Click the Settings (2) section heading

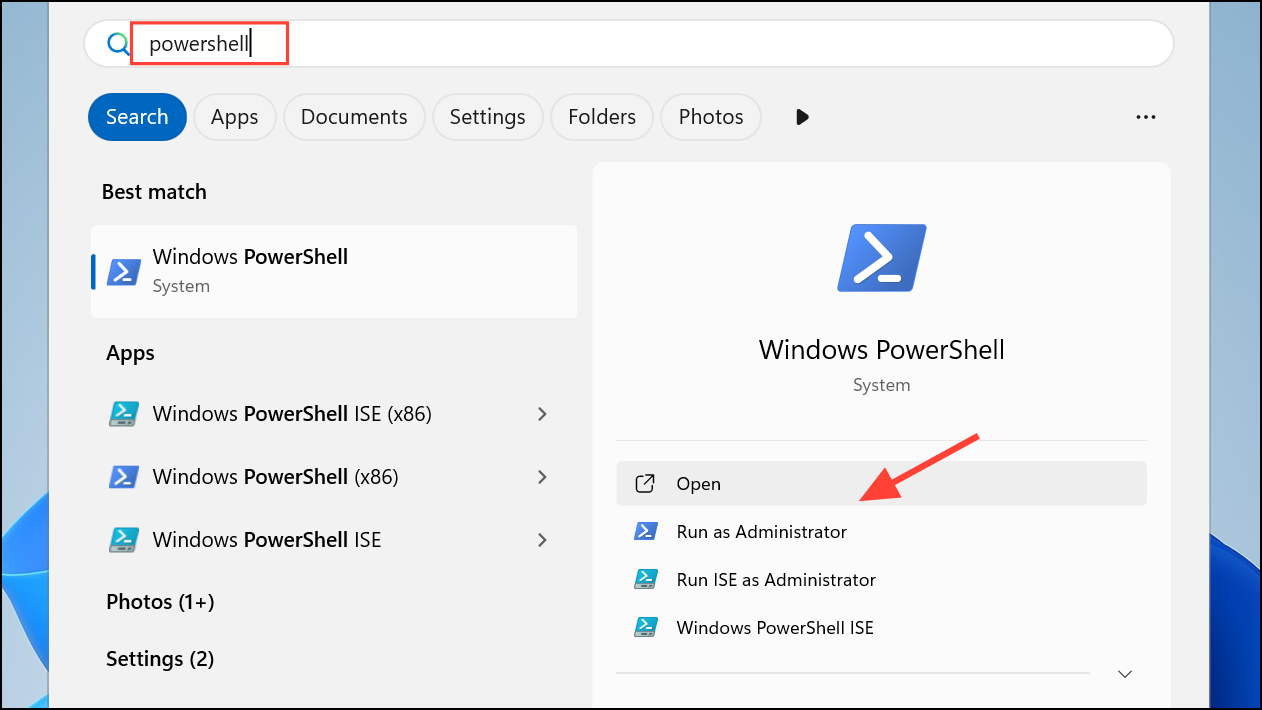160,659
